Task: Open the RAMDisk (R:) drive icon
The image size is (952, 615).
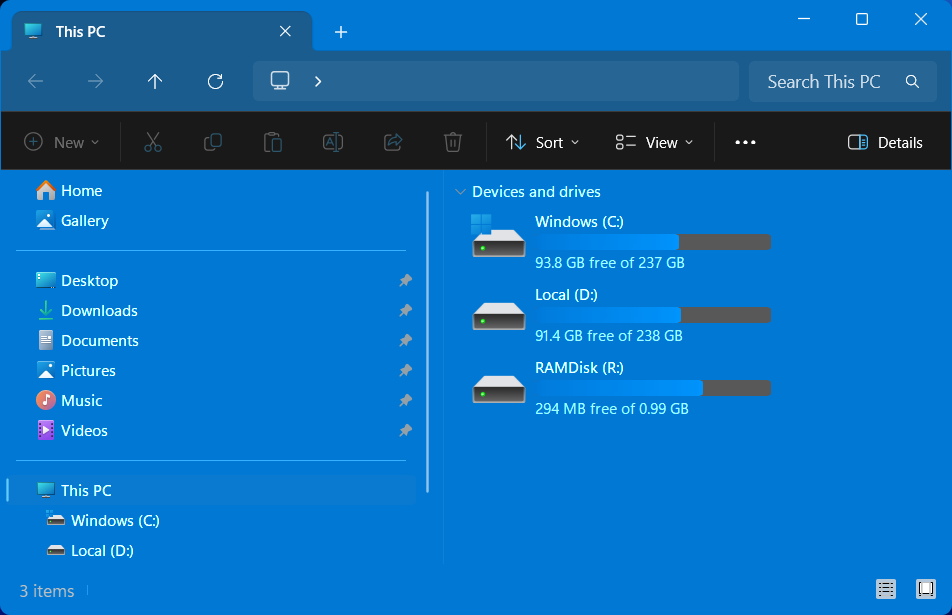Action: point(498,389)
